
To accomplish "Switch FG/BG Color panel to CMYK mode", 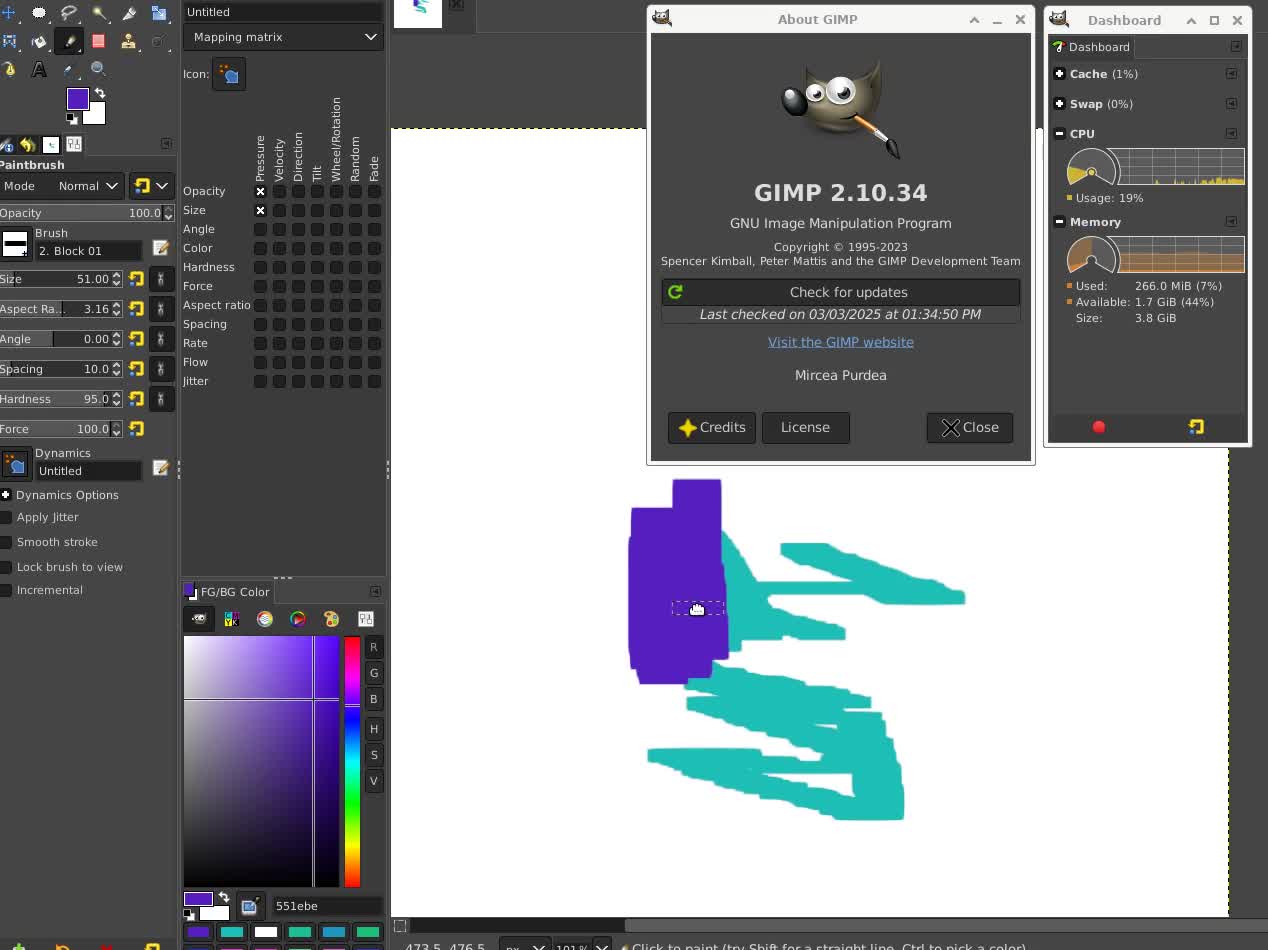I will point(230,619).
